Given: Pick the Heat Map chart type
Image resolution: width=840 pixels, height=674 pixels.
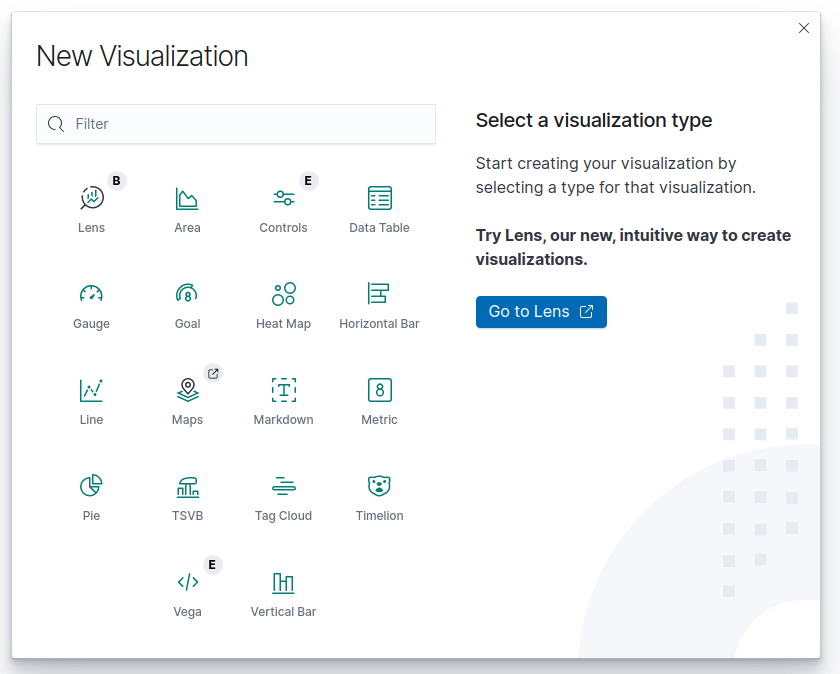Looking at the screenshot, I should point(283,295).
